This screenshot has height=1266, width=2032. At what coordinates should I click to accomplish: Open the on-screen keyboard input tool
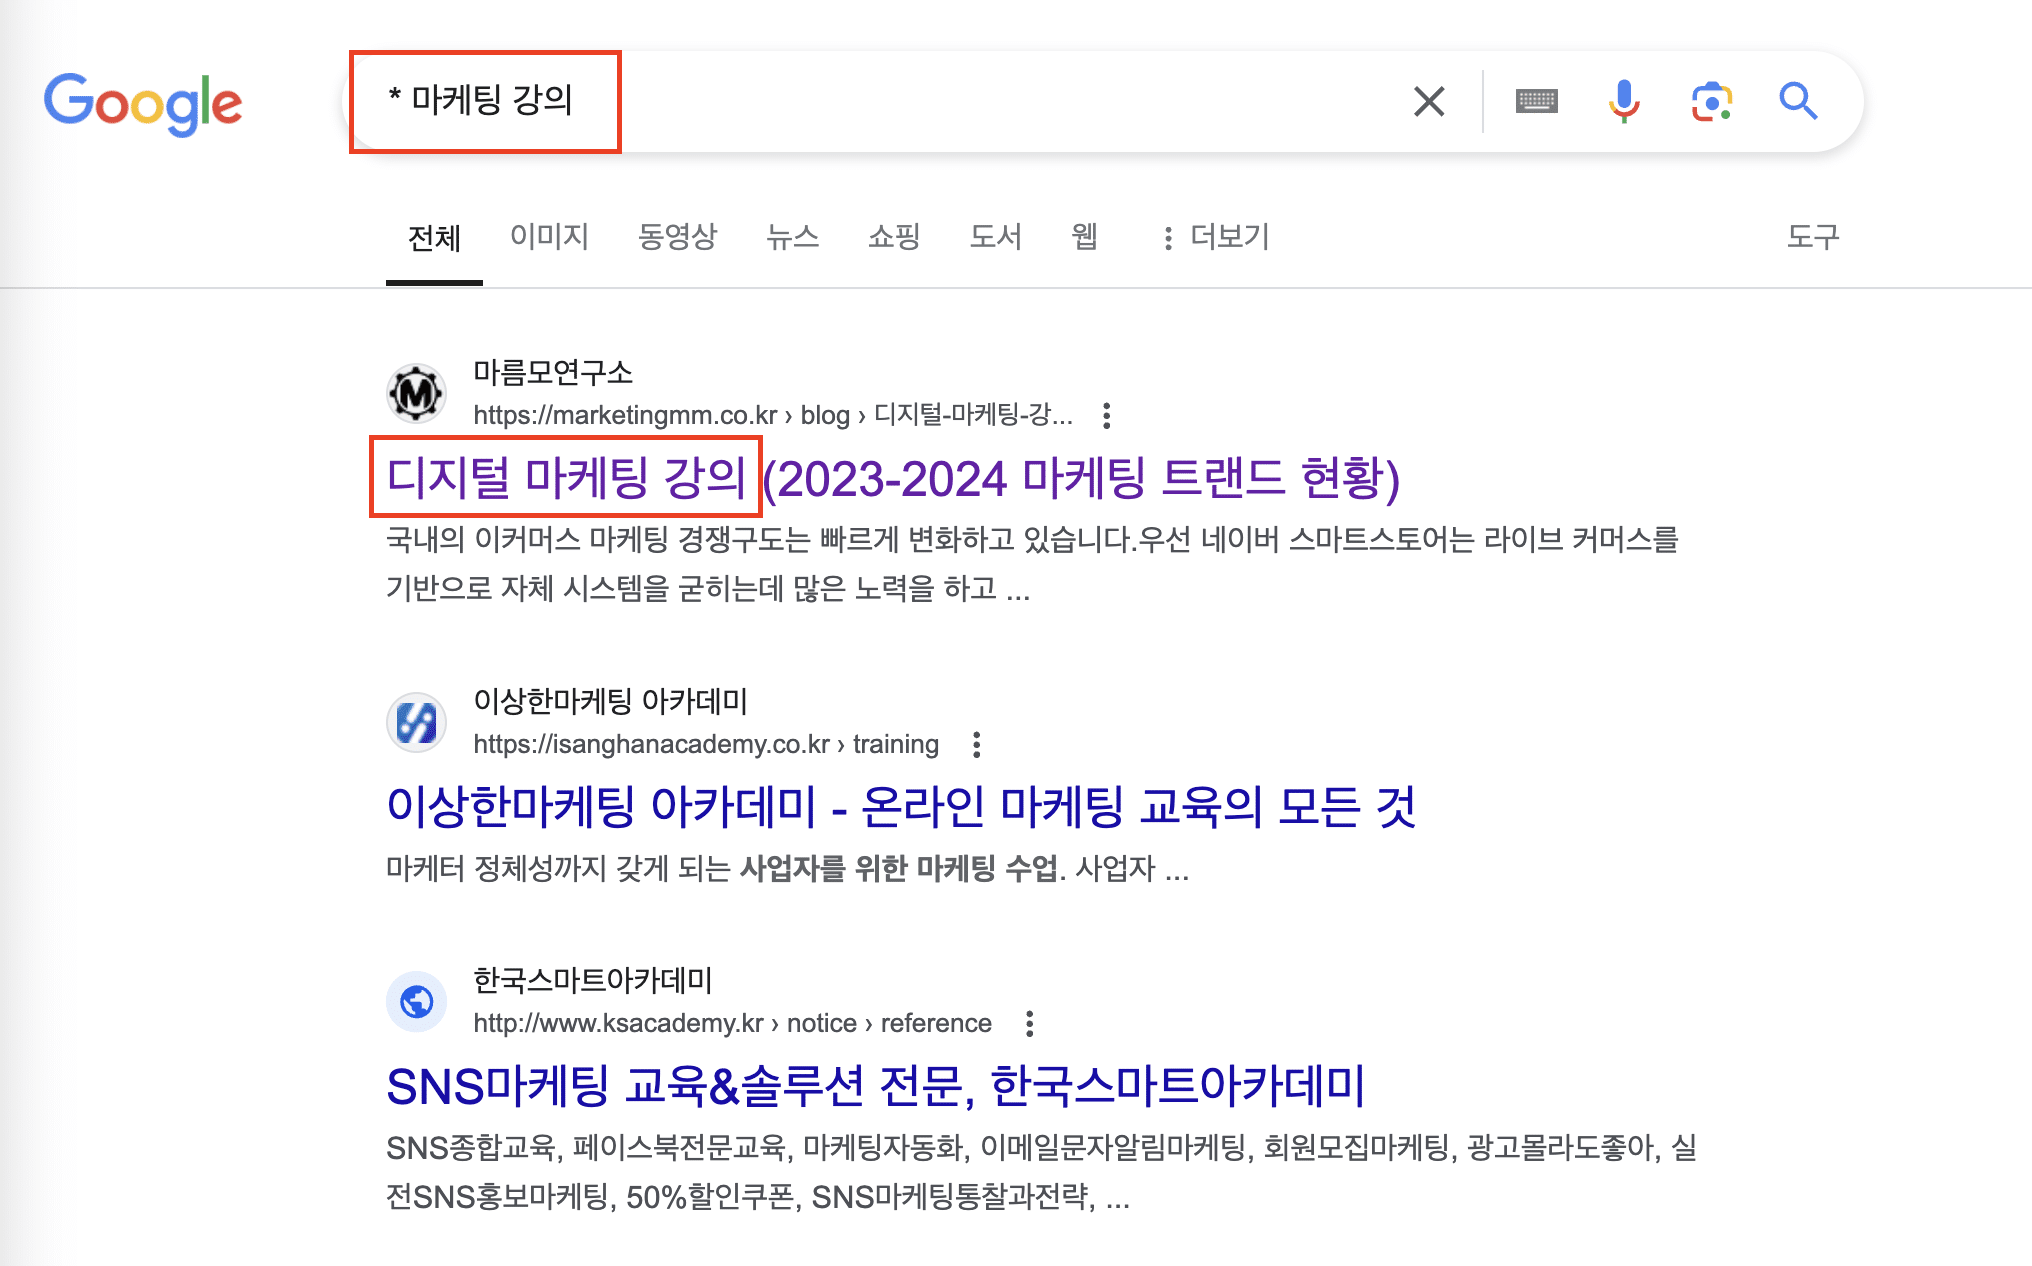(1537, 101)
